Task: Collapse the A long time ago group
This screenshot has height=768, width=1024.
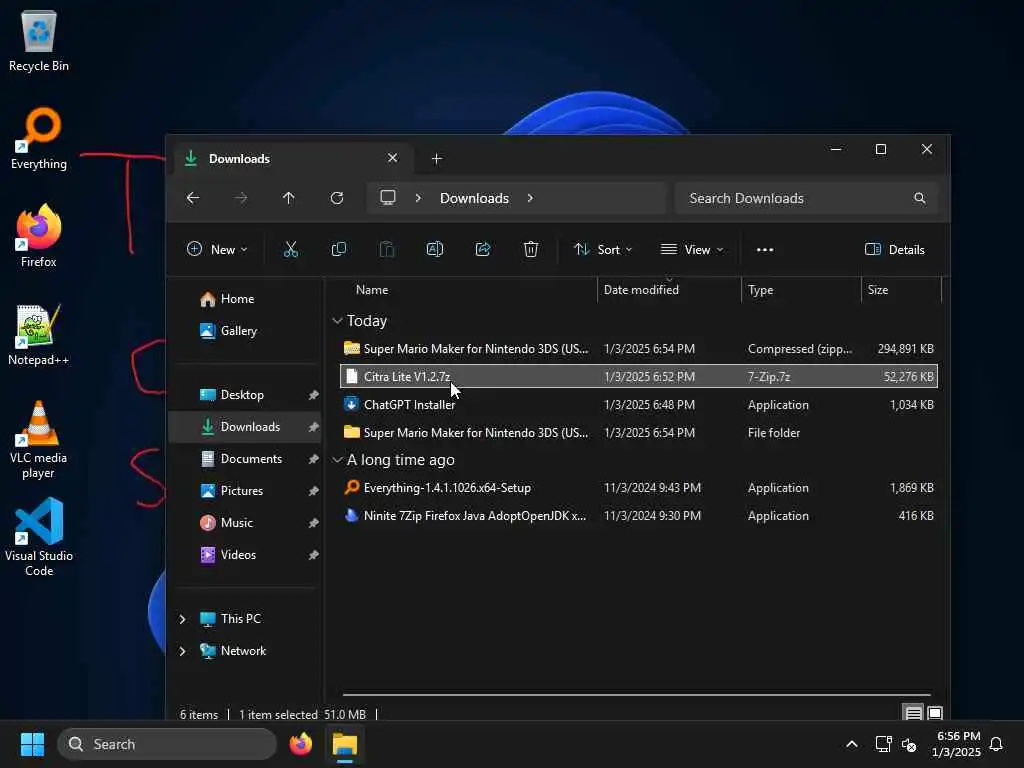Action: (337, 460)
